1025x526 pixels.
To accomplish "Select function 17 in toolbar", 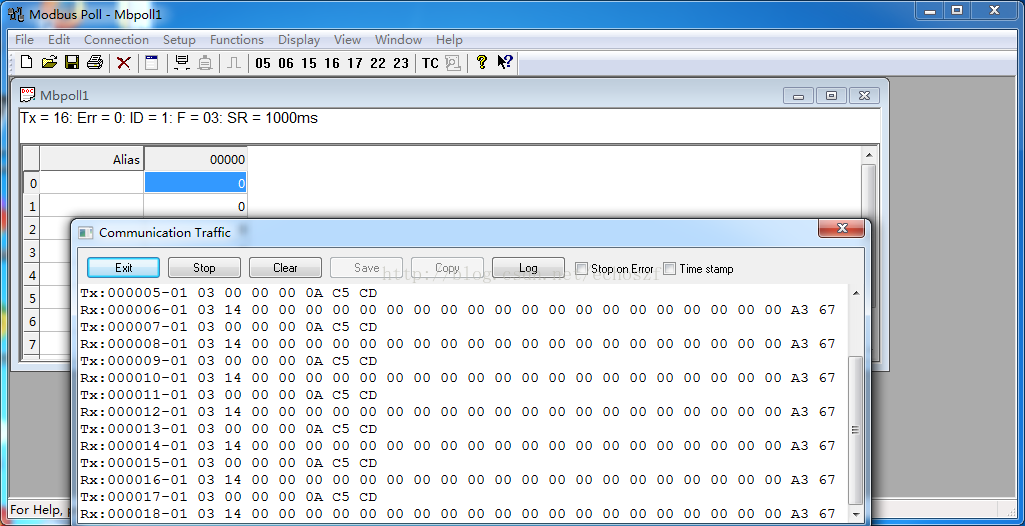I will (x=354, y=63).
